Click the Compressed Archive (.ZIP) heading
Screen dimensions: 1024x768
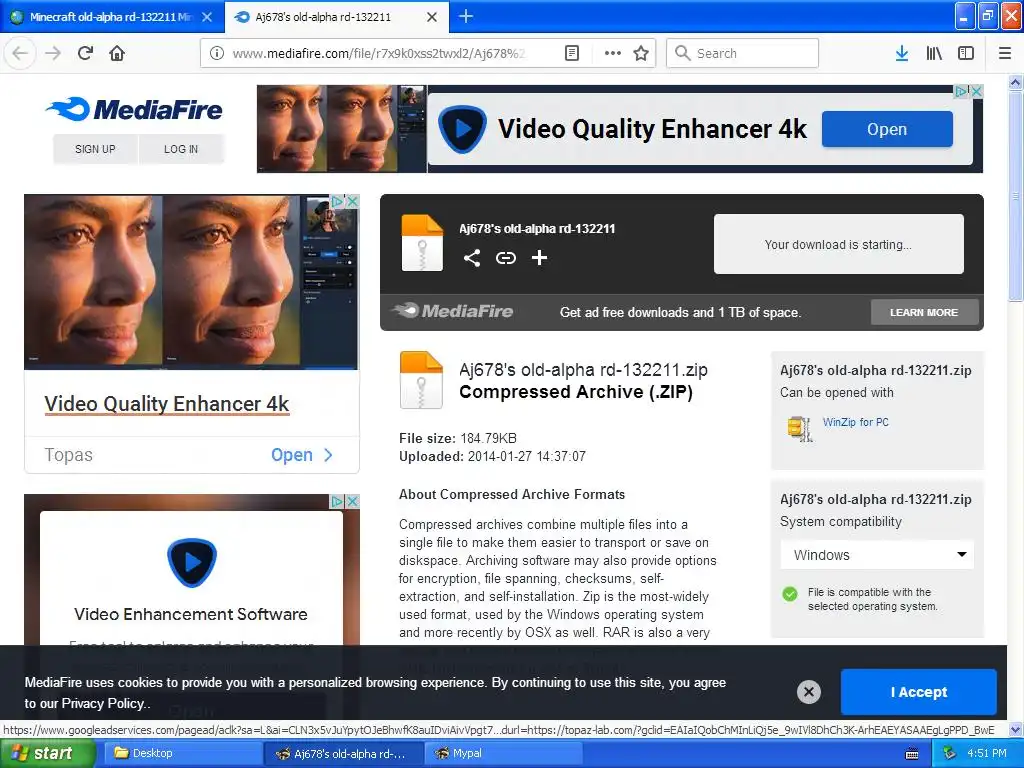(x=576, y=392)
